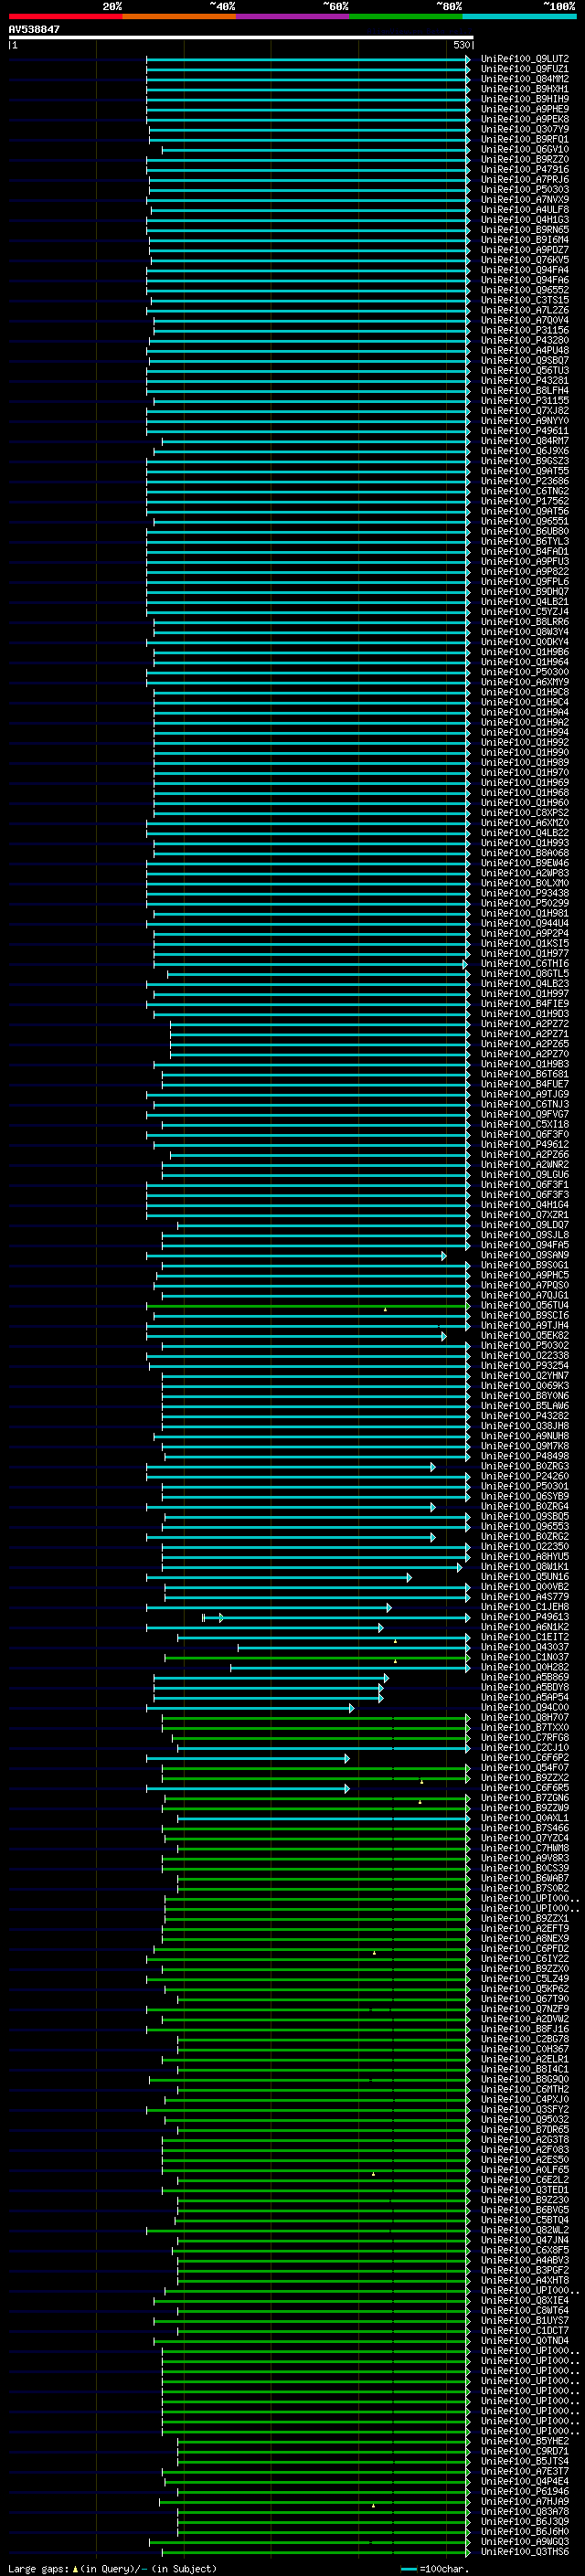Select the UniRef100_P93254 label
Viewport: 585px width, 2576px height.
(x=525, y=1365)
